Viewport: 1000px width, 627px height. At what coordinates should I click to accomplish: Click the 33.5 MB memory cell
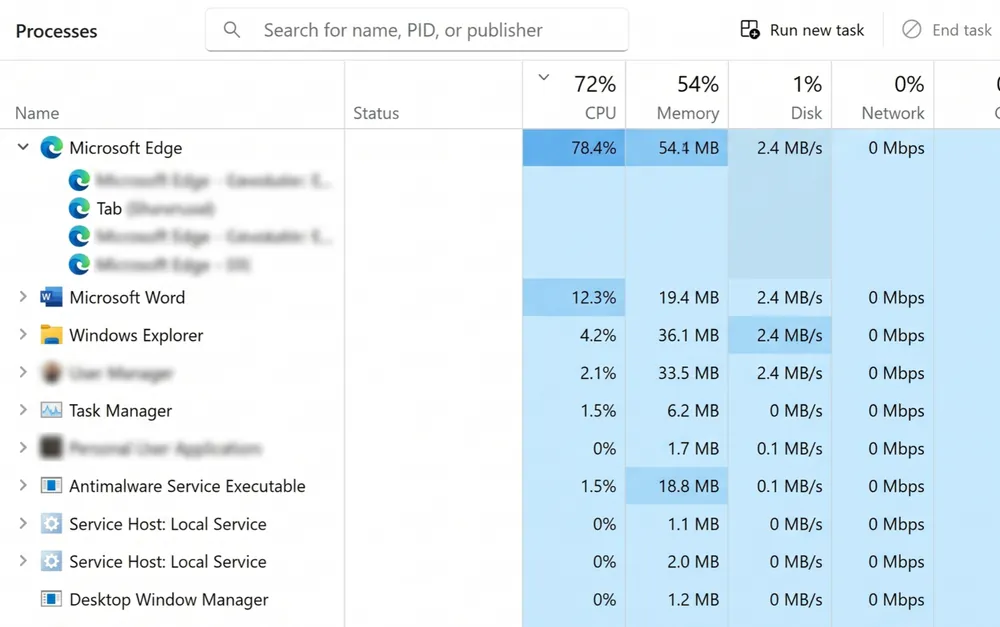tap(677, 373)
